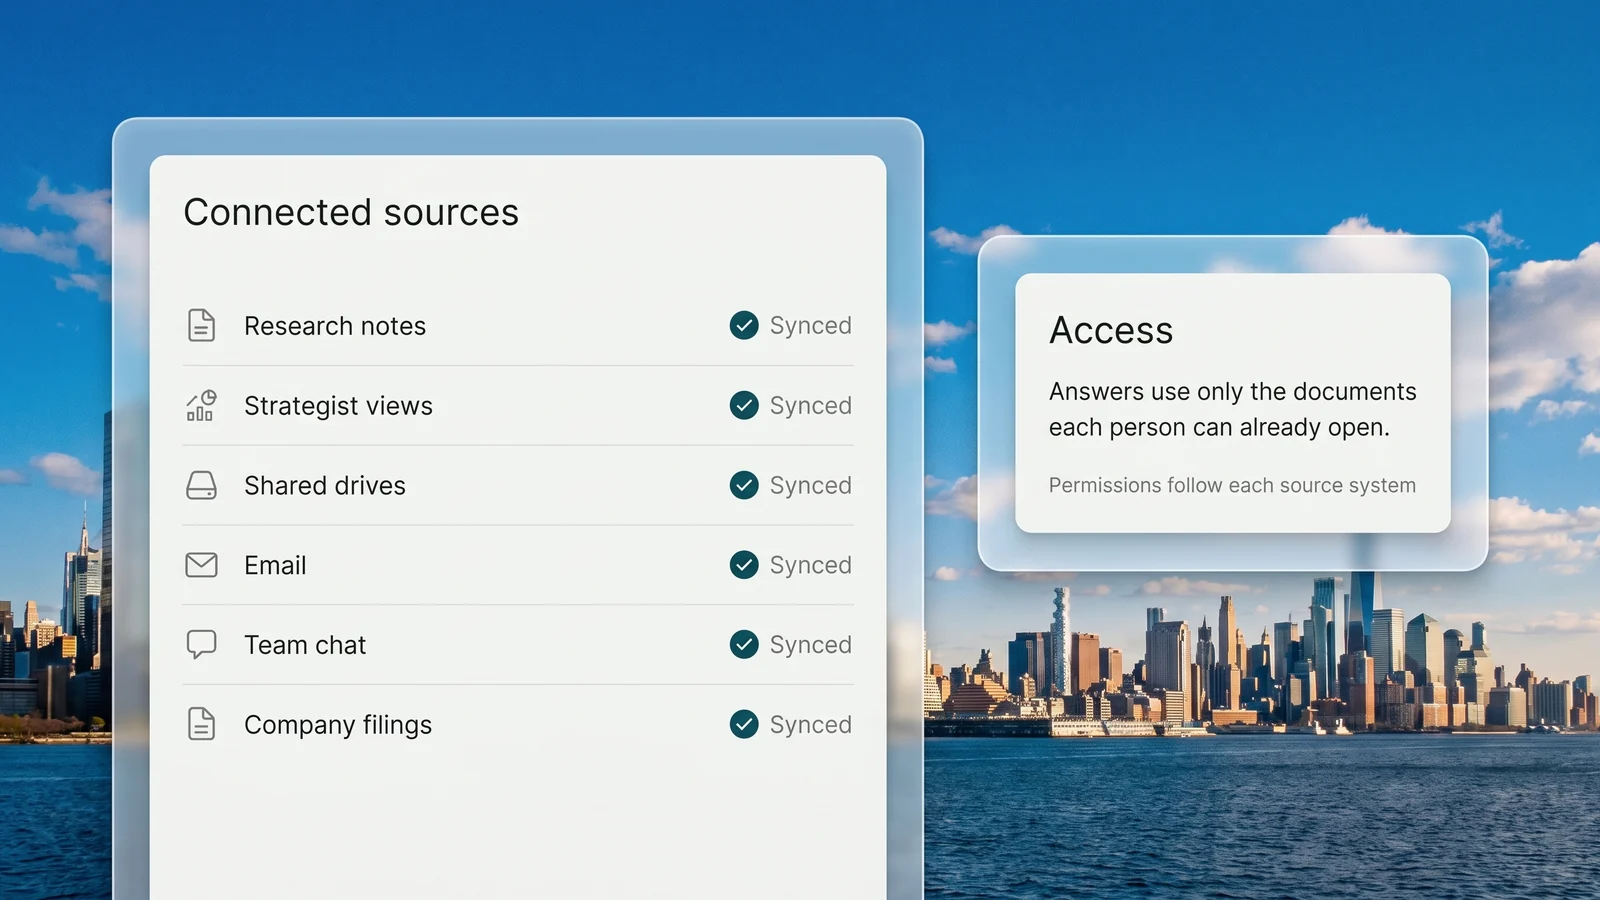Click the Strategist views synced checkmark
This screenshot has width=1600, height=900.
point(744,405)
